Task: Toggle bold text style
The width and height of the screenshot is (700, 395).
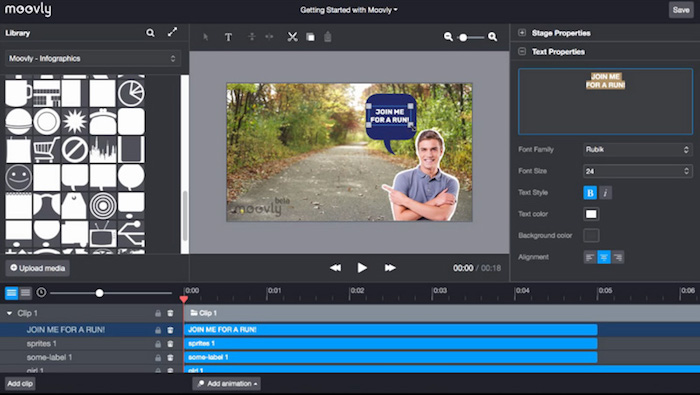Action: [x=590, y=193]
